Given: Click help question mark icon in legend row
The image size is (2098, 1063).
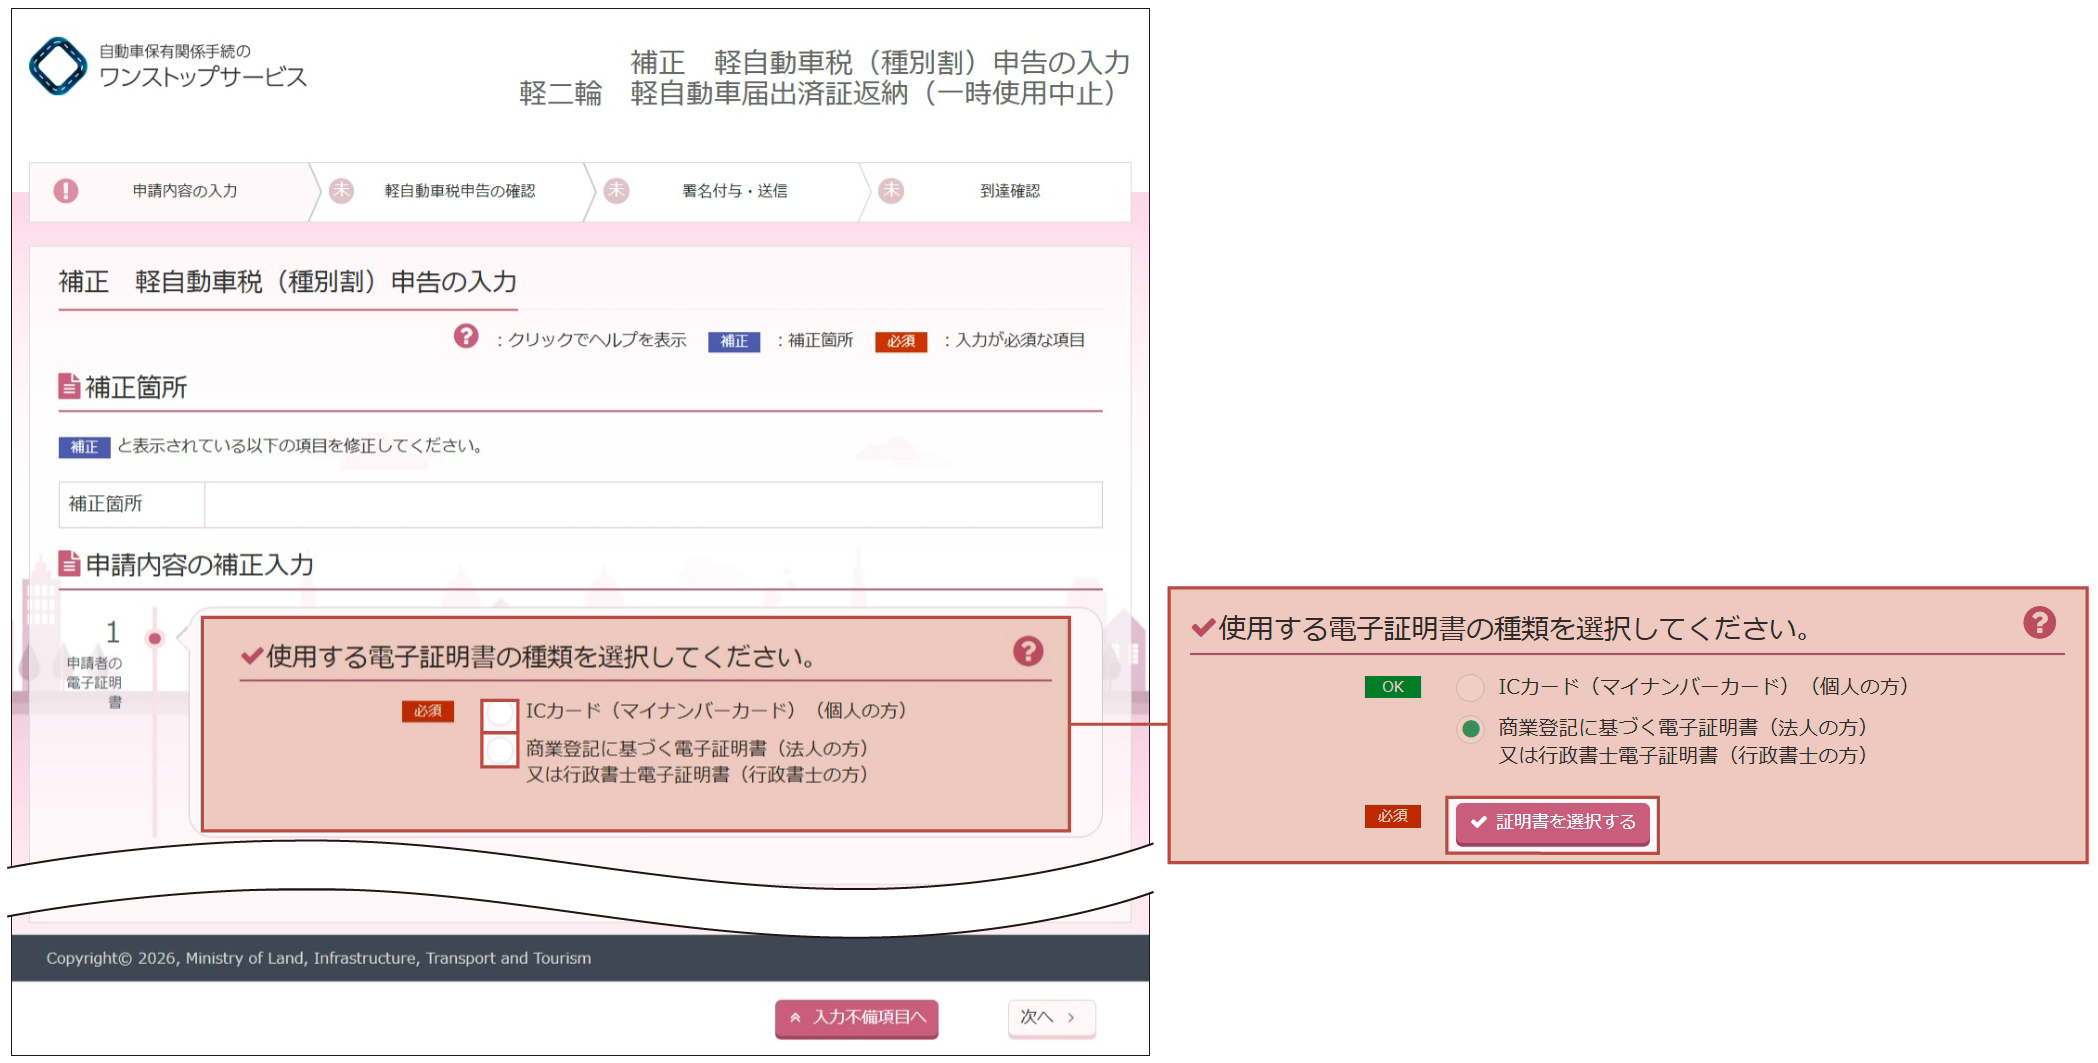Looking at the screenshot, I should (x=466, y=337).
